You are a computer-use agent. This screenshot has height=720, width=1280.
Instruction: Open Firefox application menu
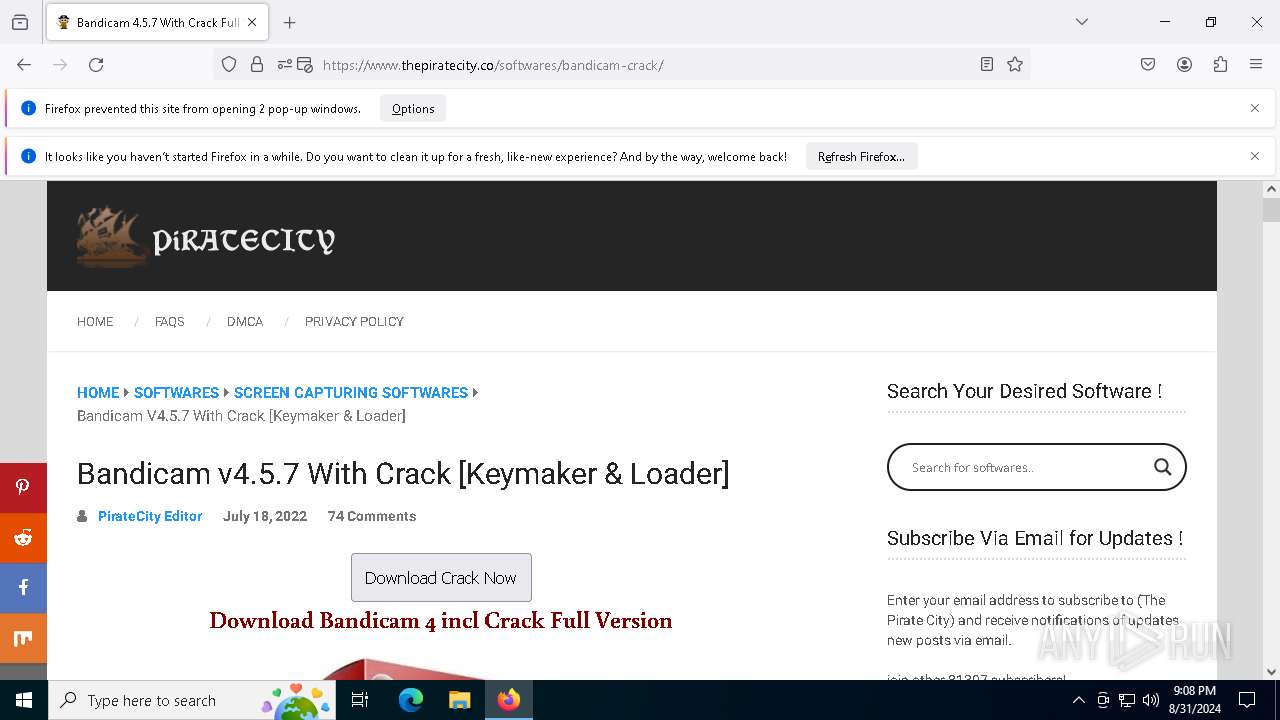1256,65
